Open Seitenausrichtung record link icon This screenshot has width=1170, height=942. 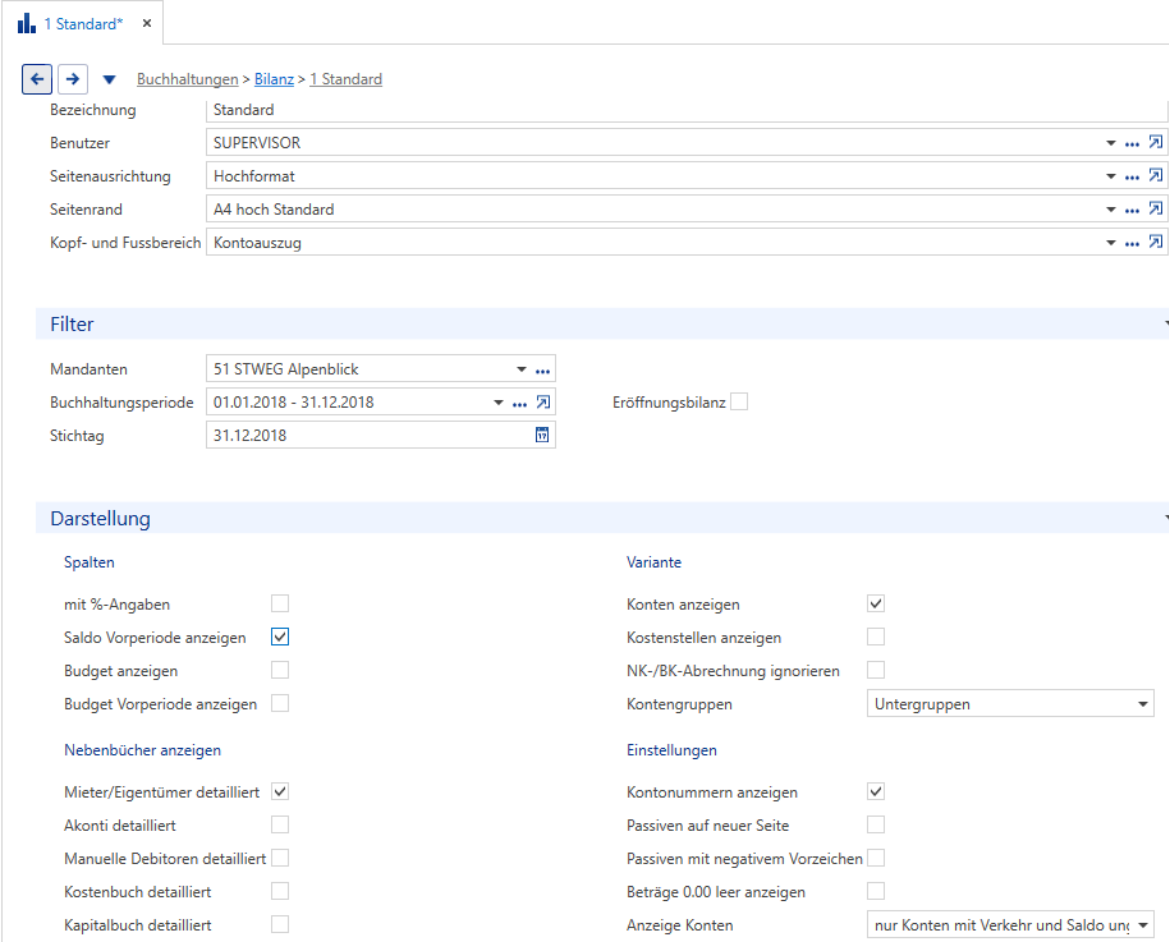(x=1155, y=175)
